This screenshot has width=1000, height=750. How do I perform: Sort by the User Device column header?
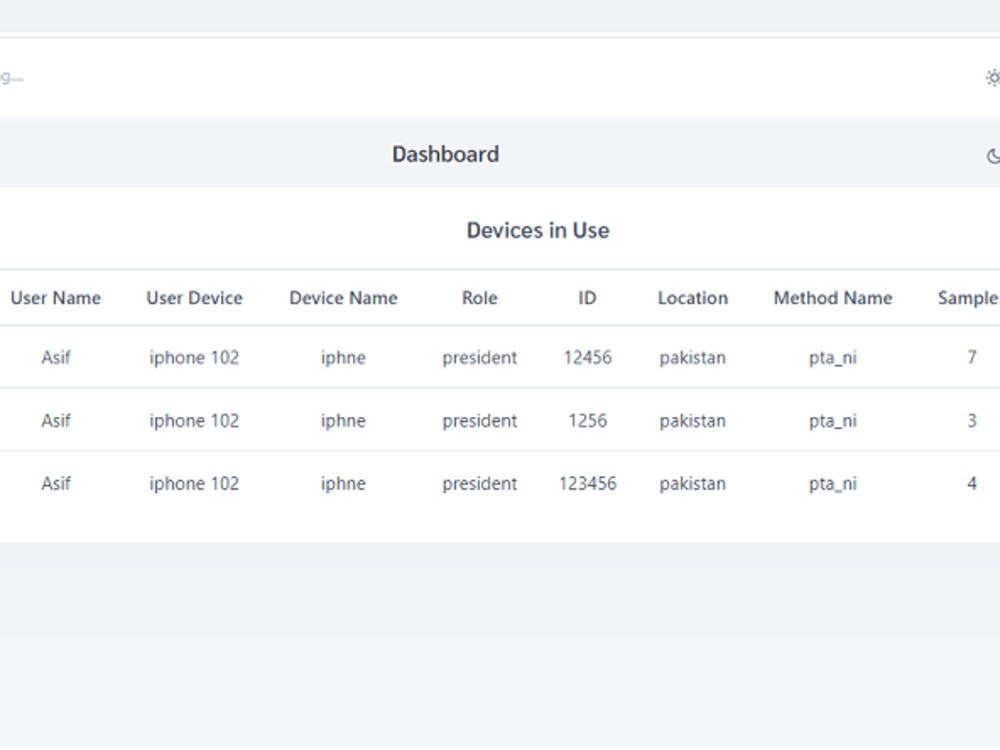pos(193,298)
